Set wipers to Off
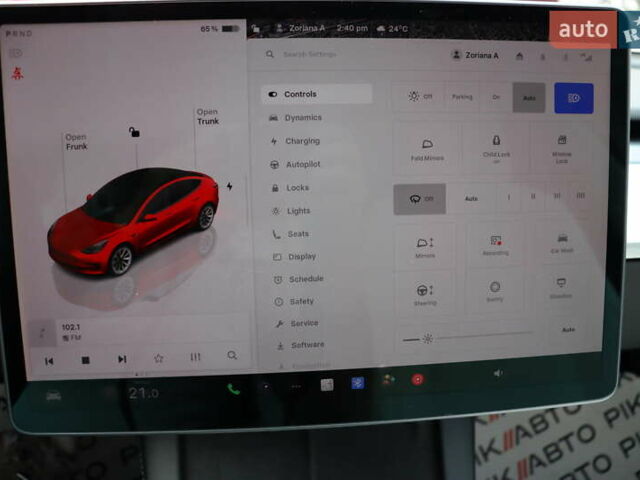 click(x=420, y=199)
